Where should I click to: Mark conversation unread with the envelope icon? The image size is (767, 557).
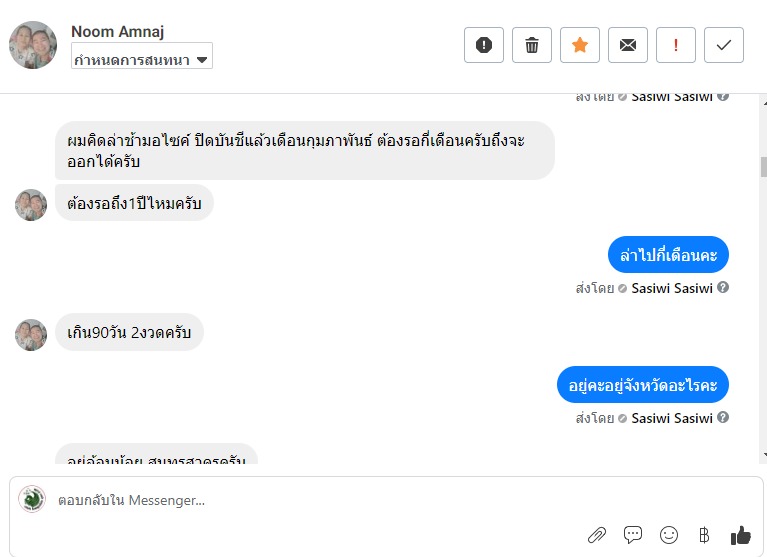pos(628,45)
